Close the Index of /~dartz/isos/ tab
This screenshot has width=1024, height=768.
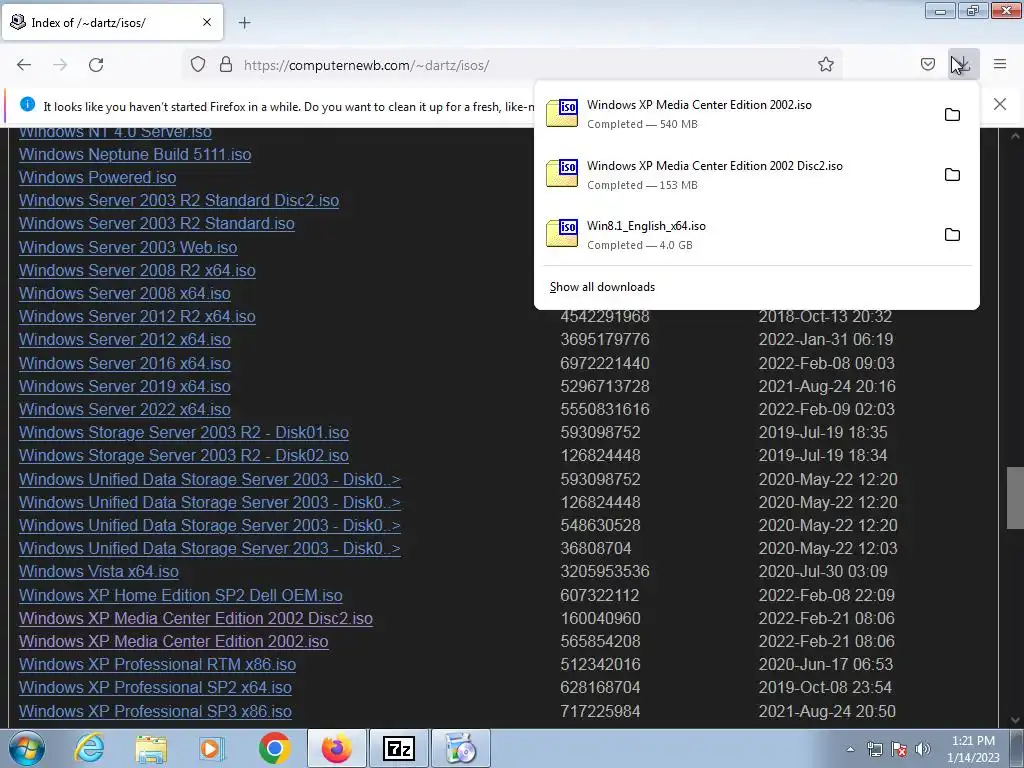coord(206,22)
